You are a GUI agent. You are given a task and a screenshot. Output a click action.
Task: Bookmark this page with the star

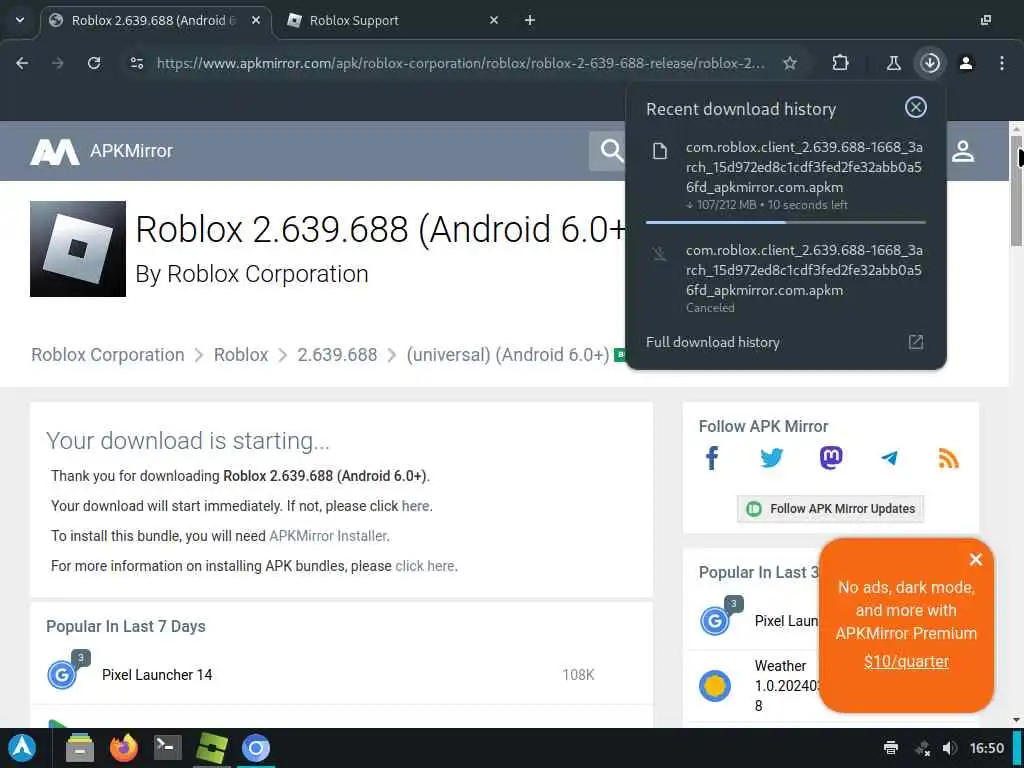(790, 63)
